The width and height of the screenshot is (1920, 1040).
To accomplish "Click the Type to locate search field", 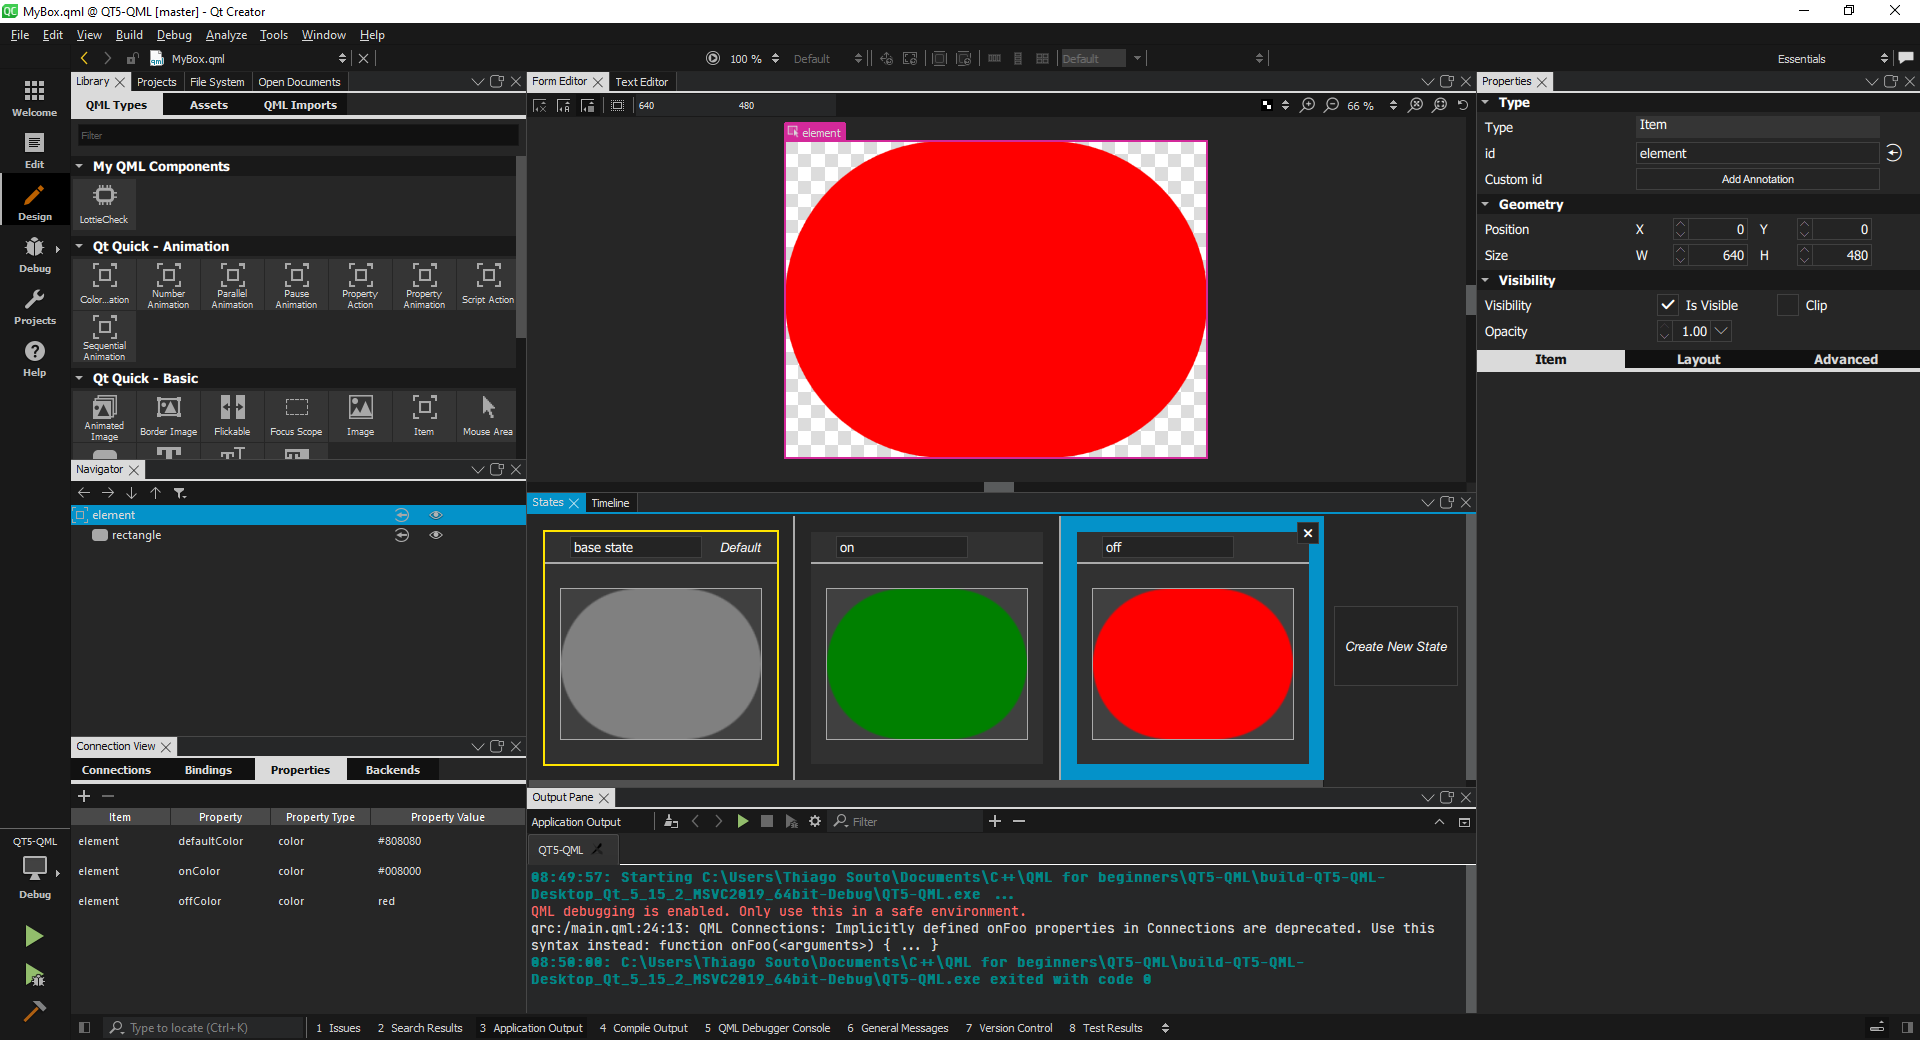I will tap(205, 1027).
